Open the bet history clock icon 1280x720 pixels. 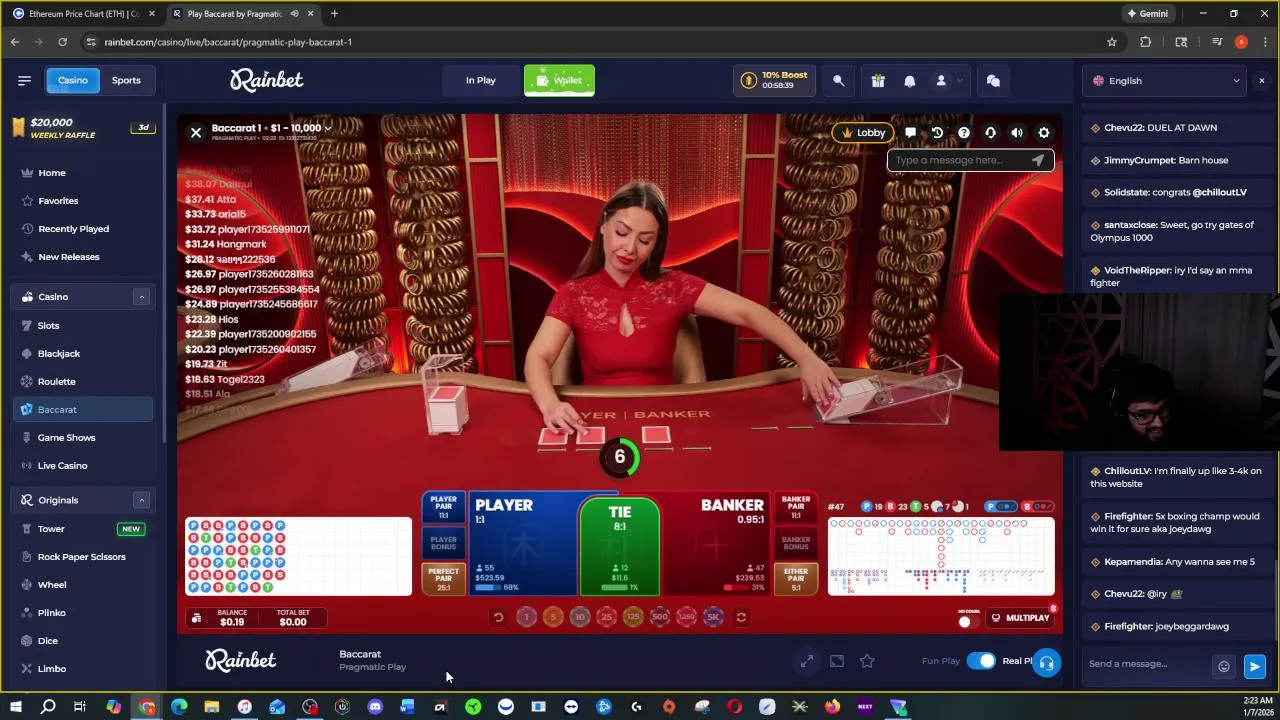(x=937, y=132)
